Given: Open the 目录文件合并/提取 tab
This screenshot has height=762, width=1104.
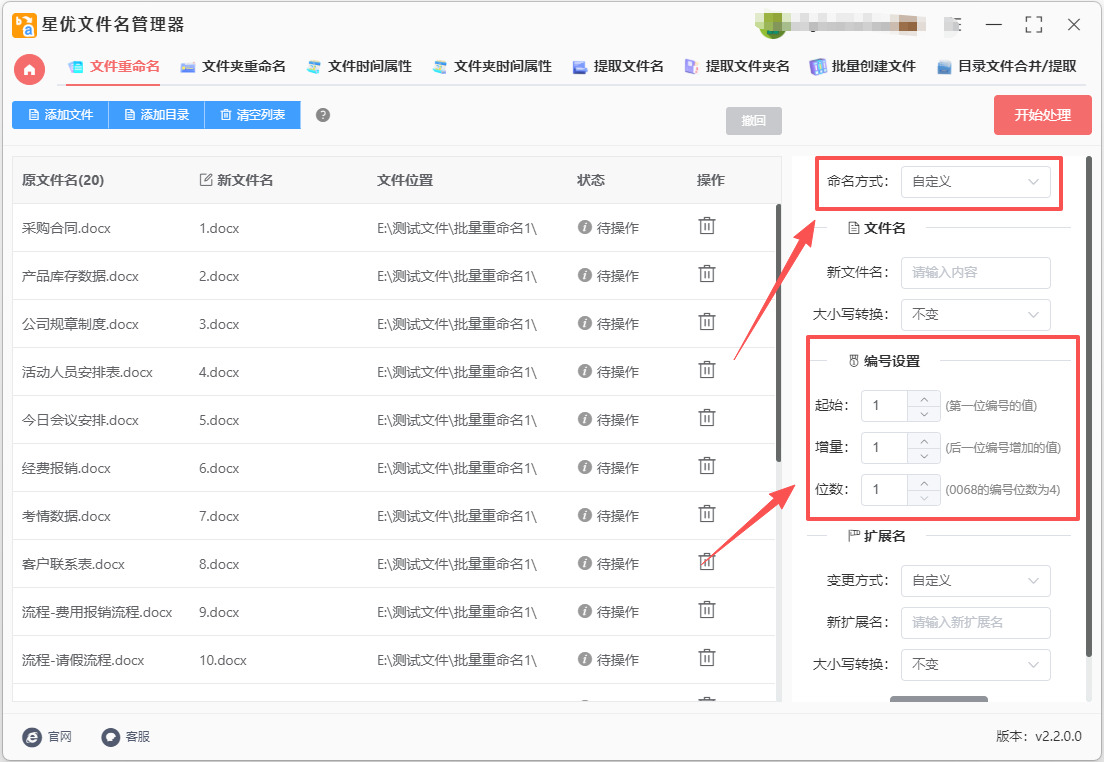Looking at the screenshot, I should [1007, 67].
